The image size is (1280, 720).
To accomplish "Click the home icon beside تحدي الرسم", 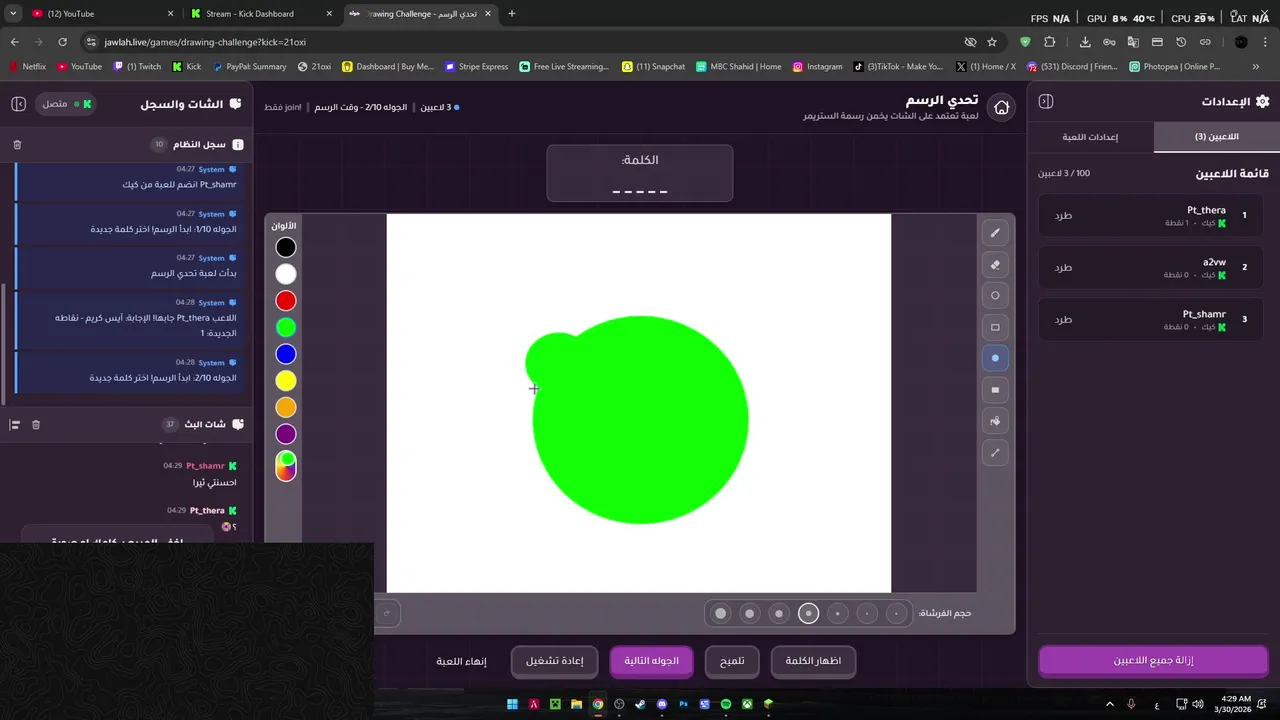I will coord(1001,107).
